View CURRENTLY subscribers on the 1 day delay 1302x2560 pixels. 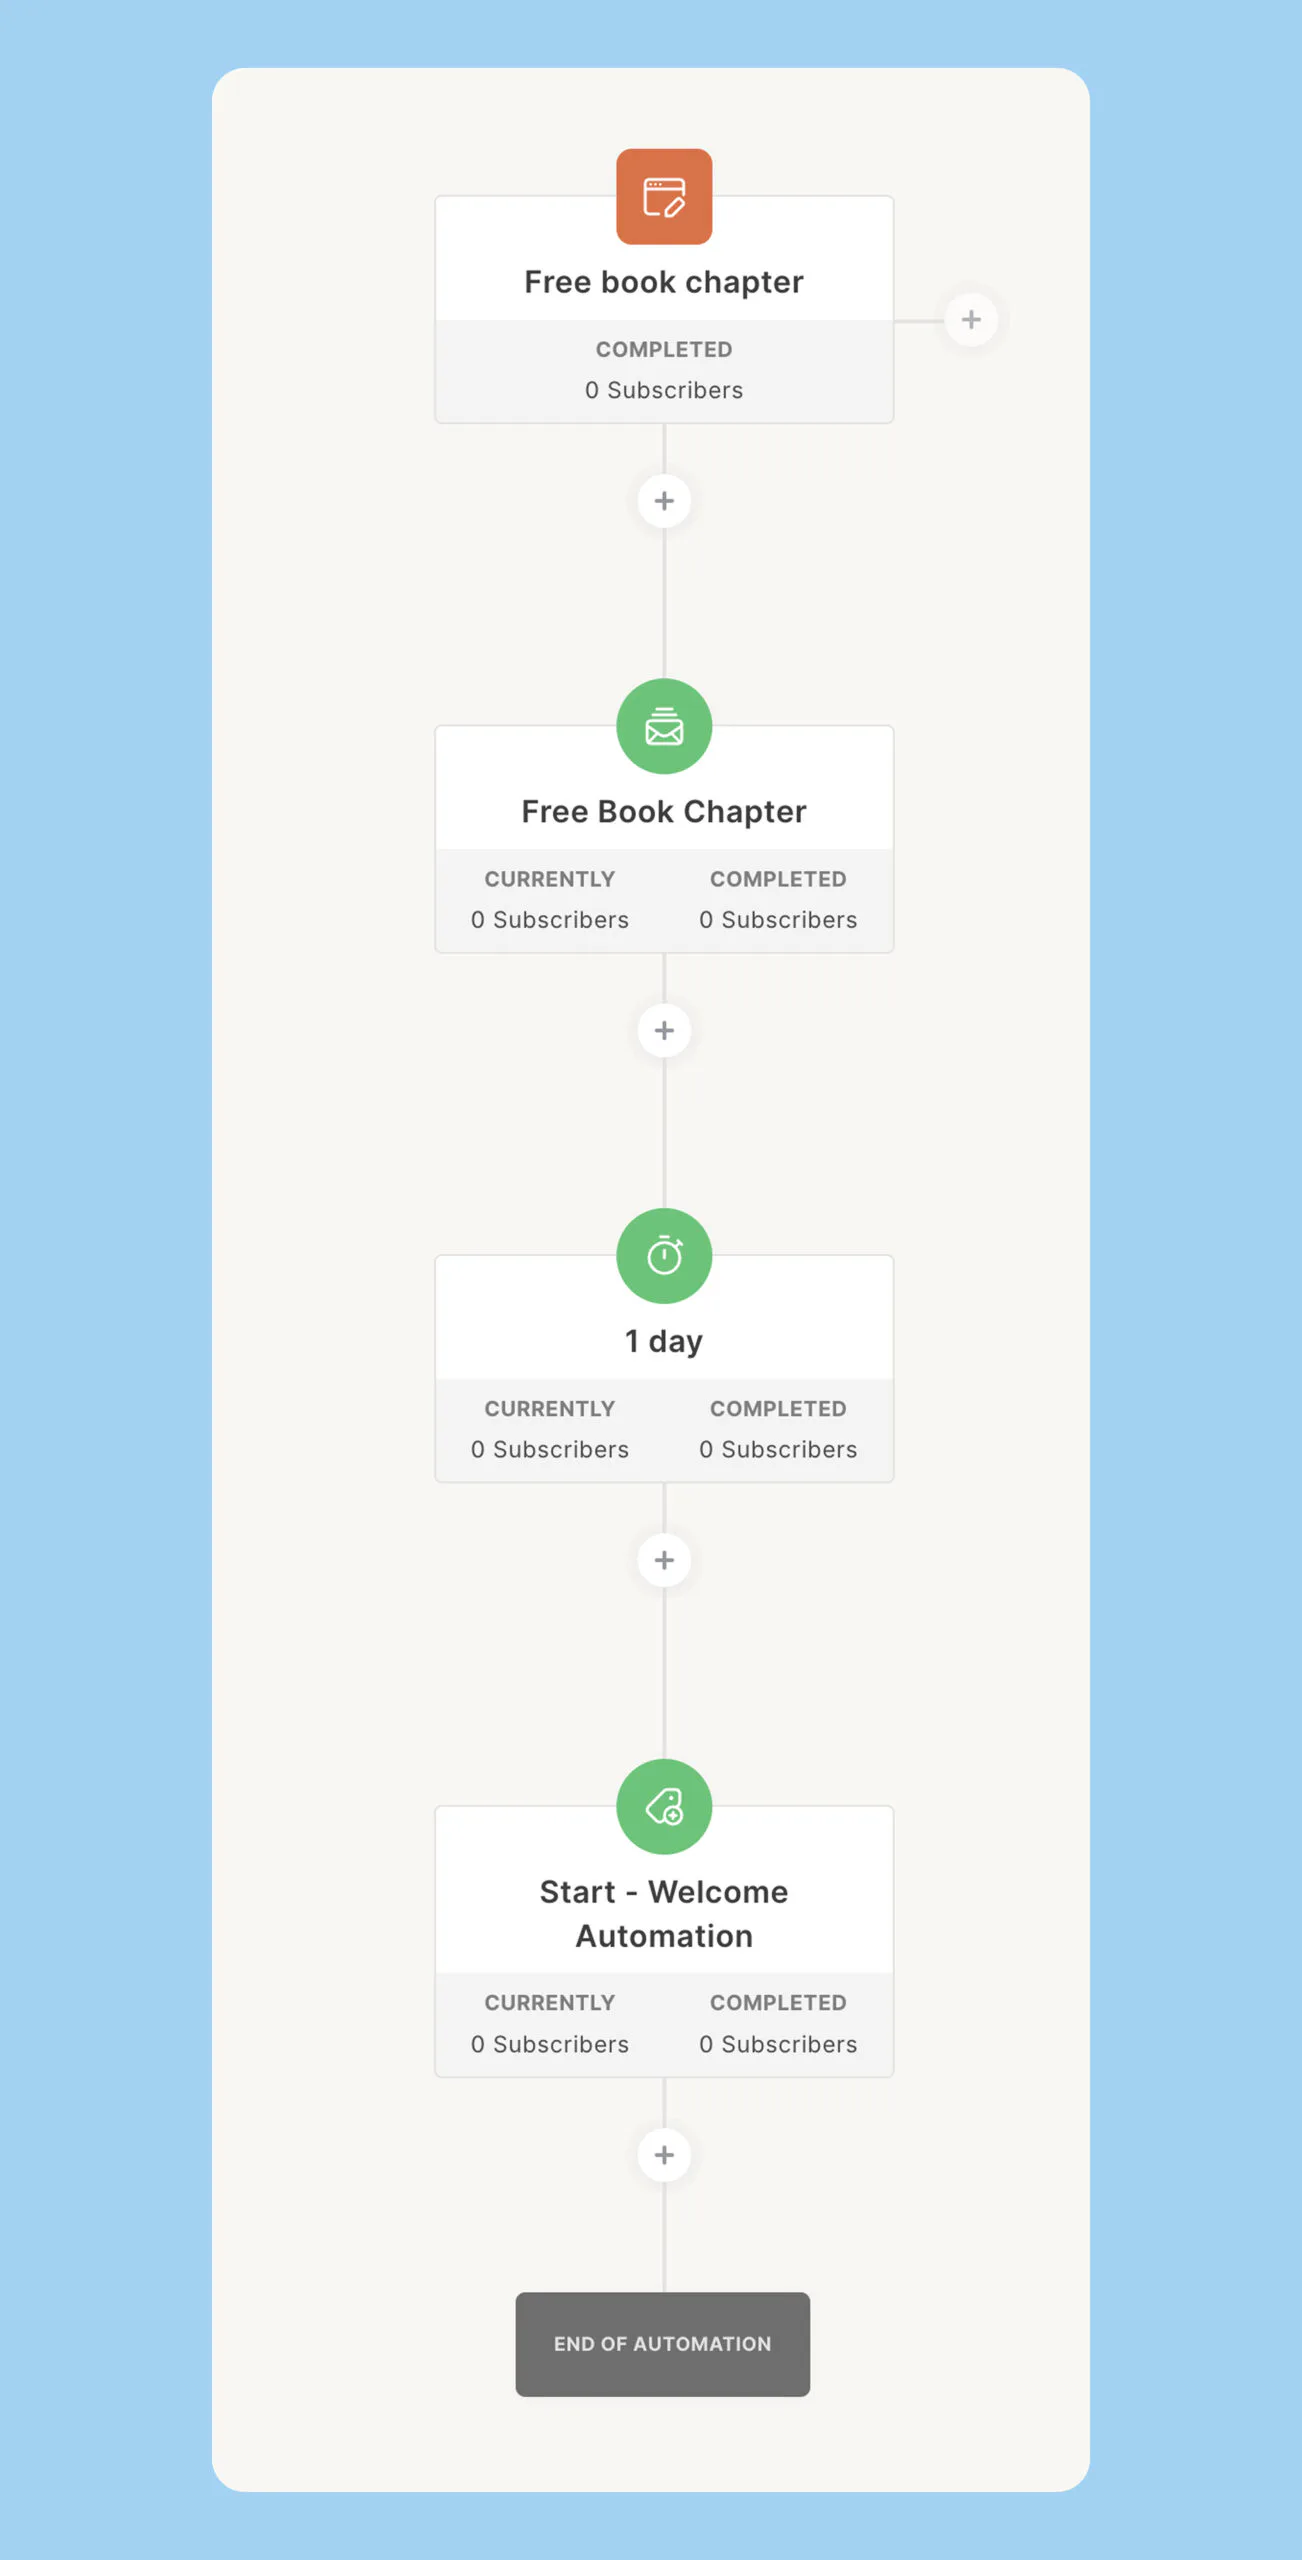click(550, 1430)
